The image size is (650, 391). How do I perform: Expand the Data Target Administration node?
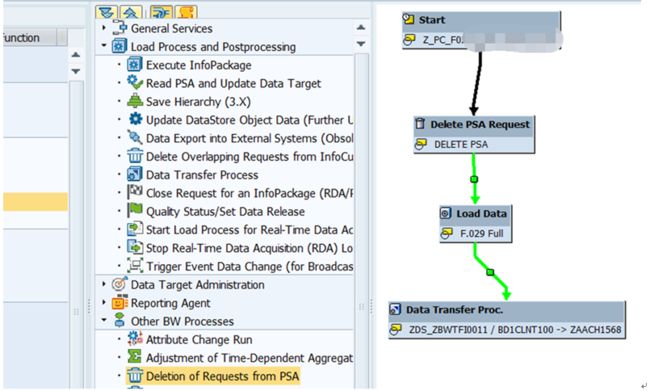104,284
